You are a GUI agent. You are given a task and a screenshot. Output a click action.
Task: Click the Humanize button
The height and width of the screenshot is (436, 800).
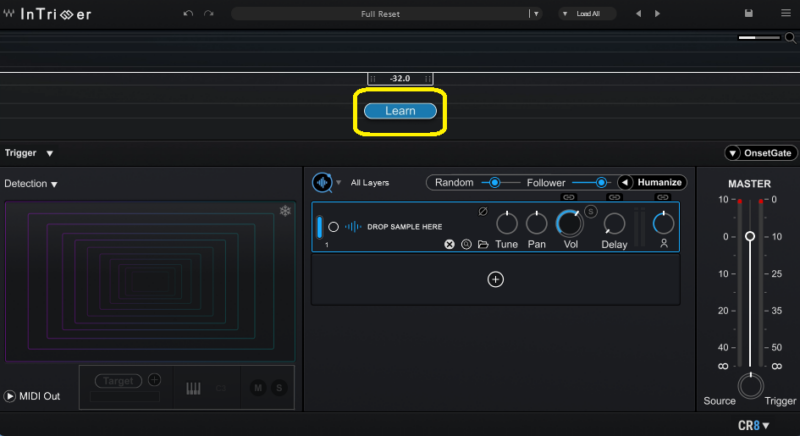click(651, 183)
